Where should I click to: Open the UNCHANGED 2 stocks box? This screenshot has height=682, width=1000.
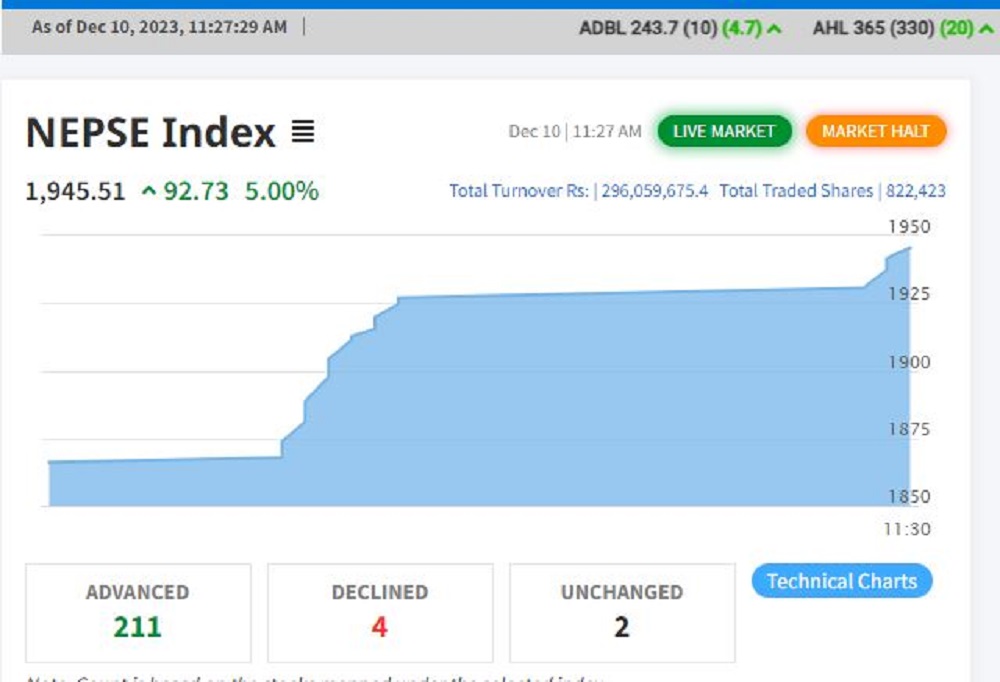coord(622,612)
